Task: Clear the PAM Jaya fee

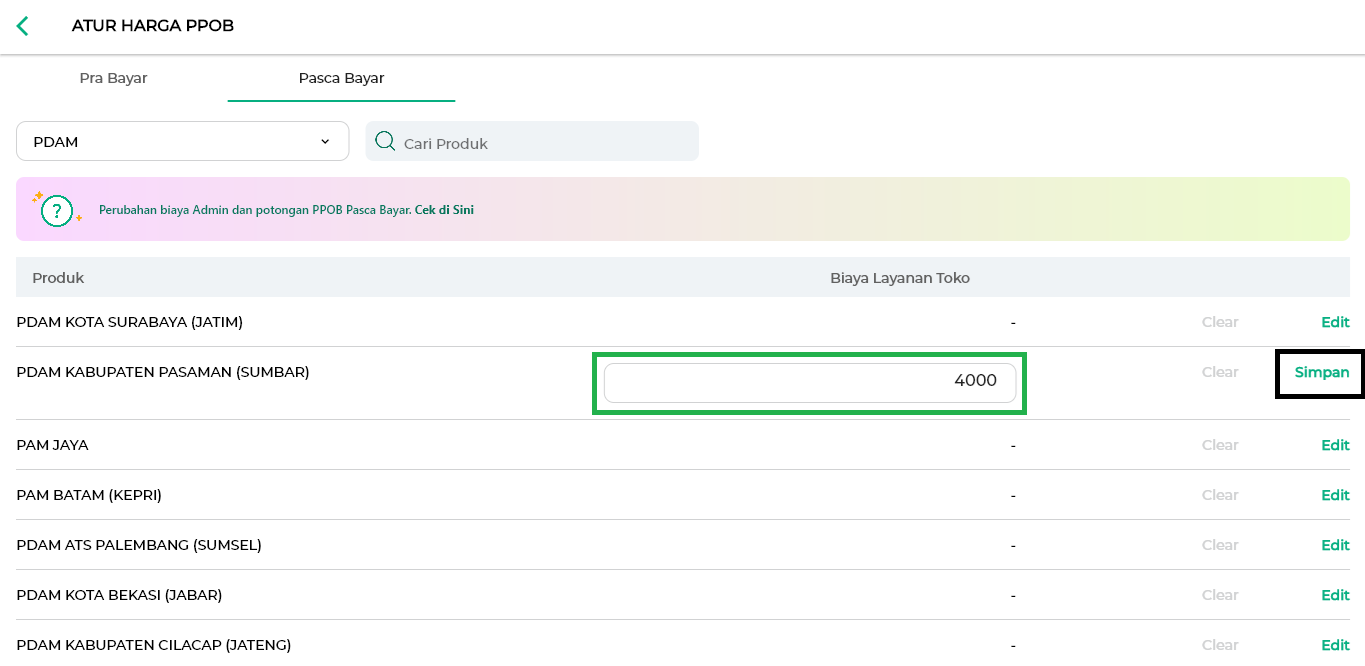Action: coord(1219,445)
